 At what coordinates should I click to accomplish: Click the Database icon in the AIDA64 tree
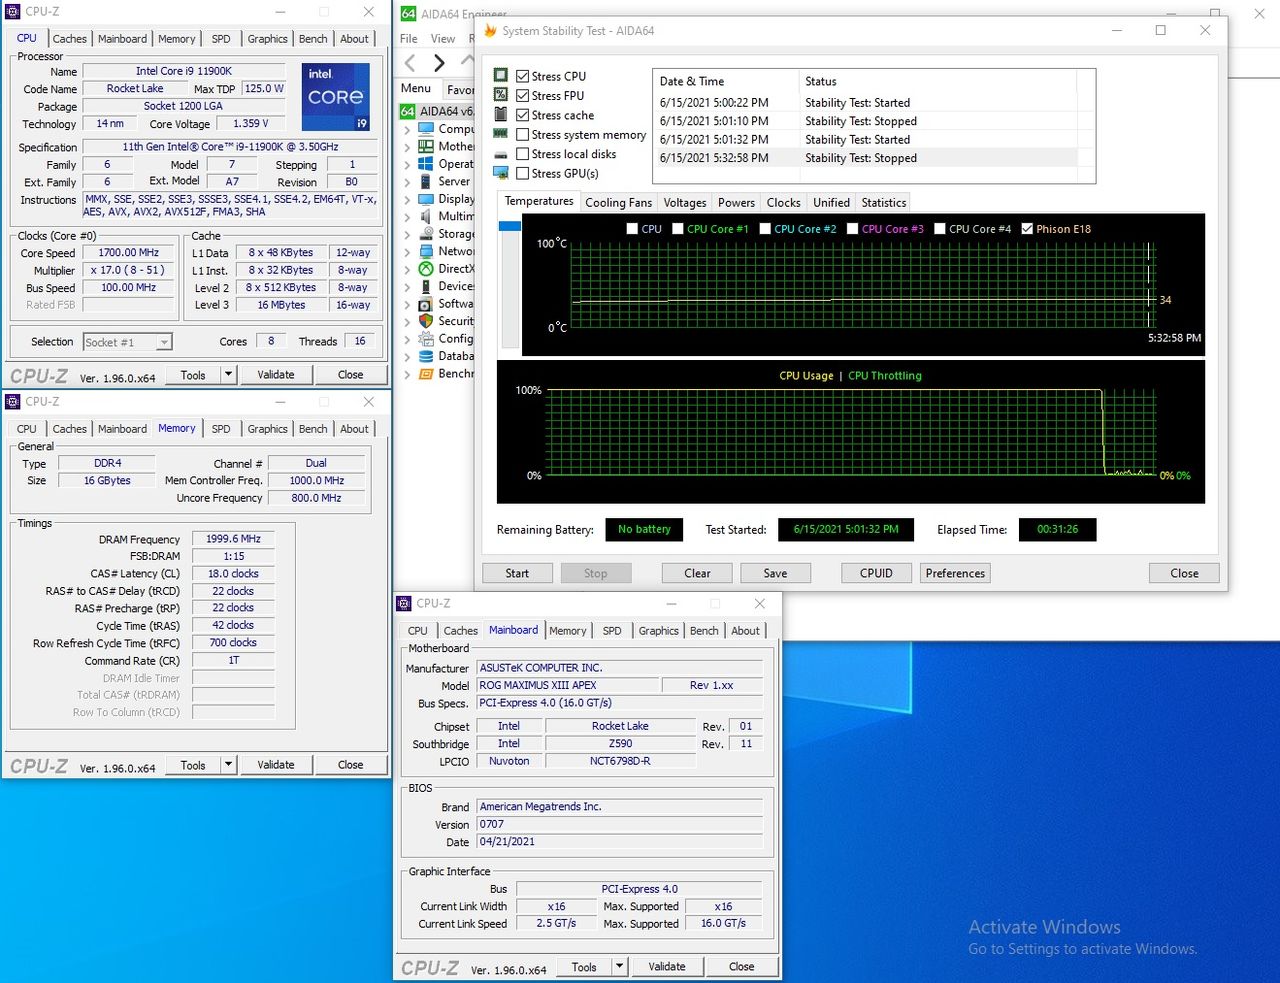[x=426, y=356]
